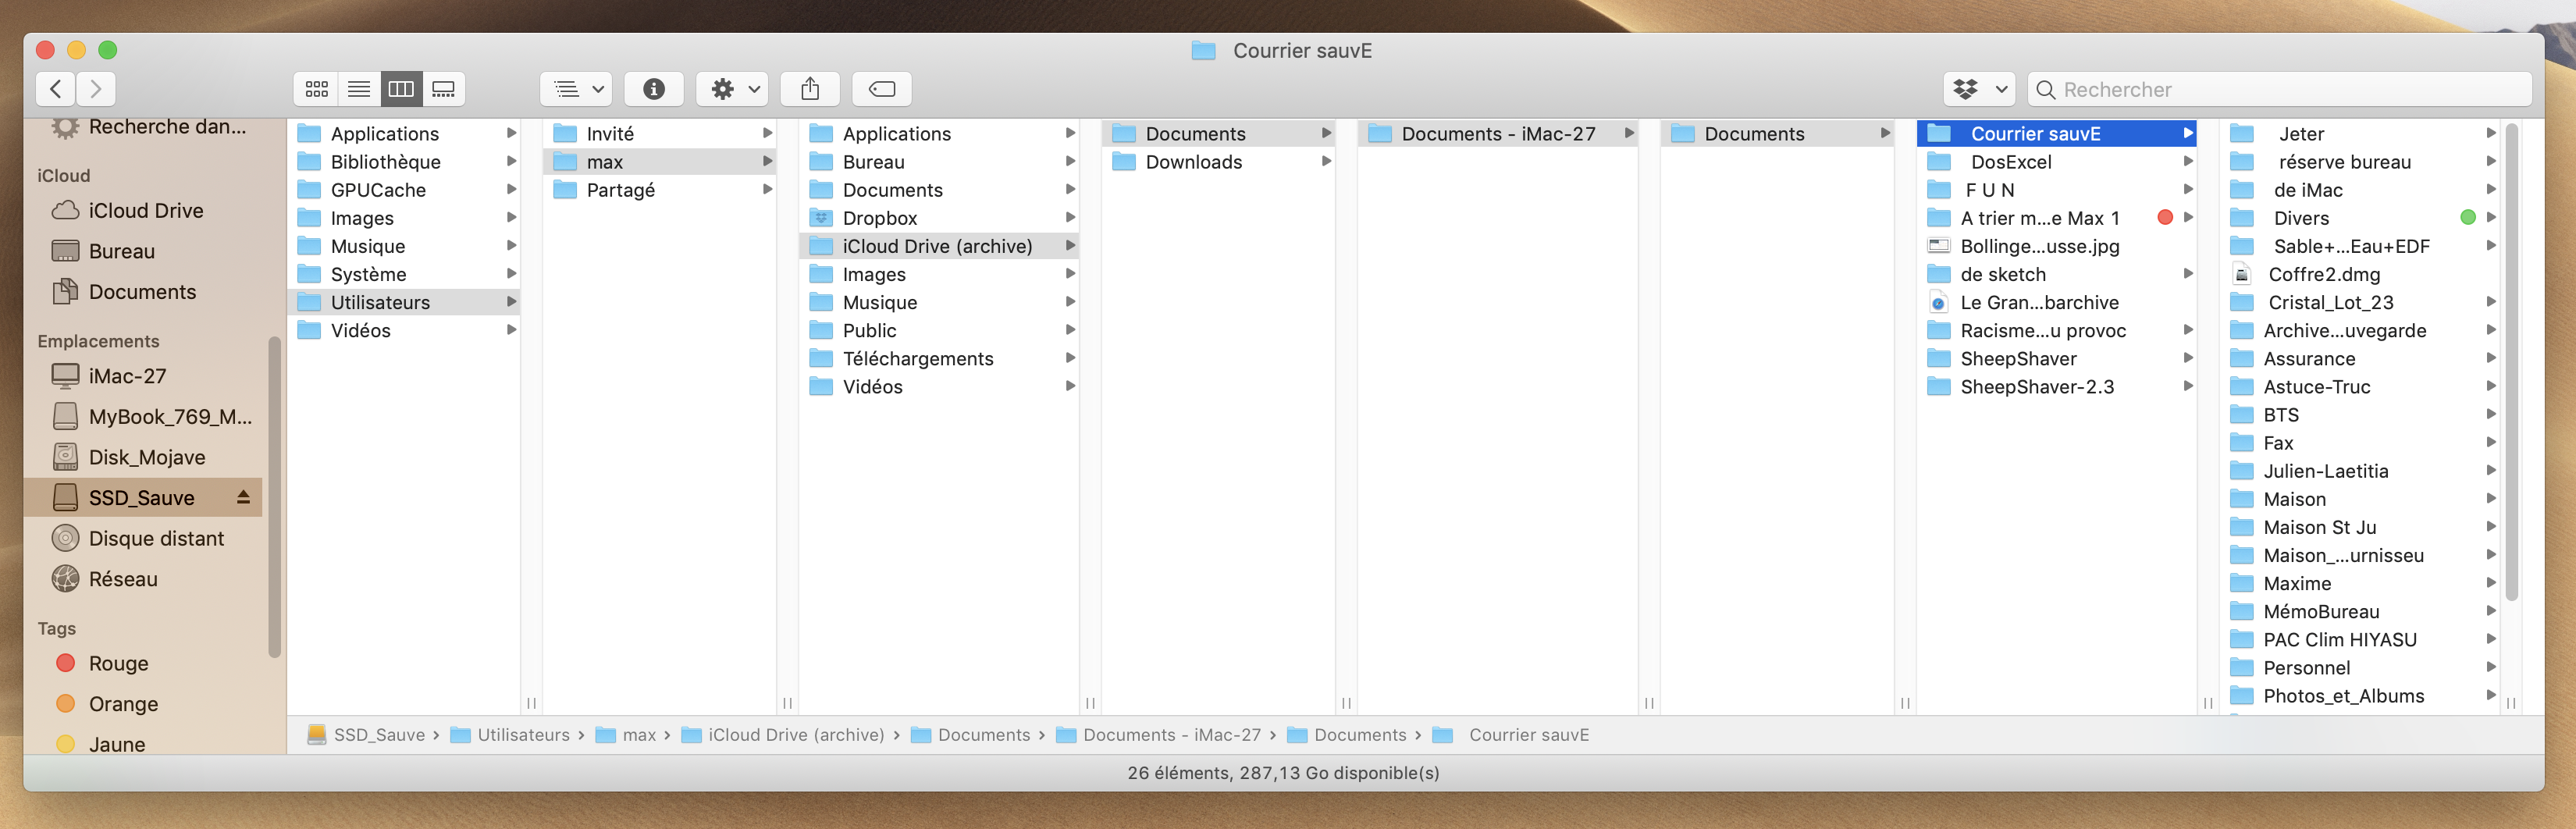Image resolution: width=2576 pixels, height=829 pixels.
Task: Go forward with the right chevron button
Action: (96, 89)
